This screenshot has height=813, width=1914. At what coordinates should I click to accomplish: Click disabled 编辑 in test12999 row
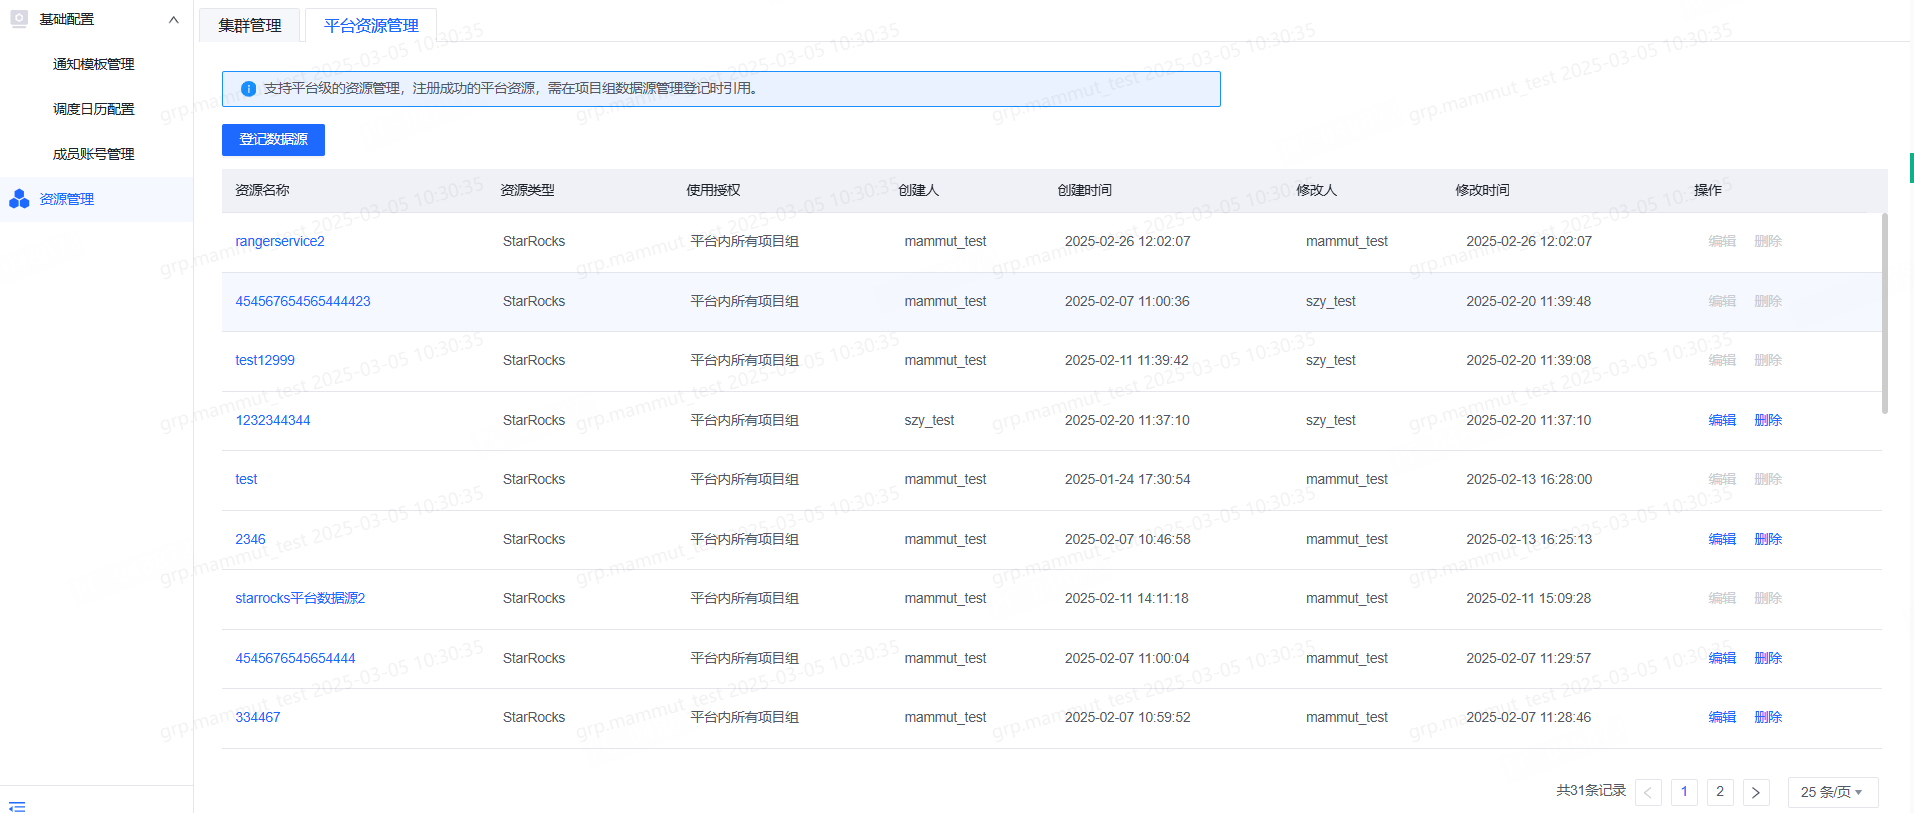(x=1722, y=360)
